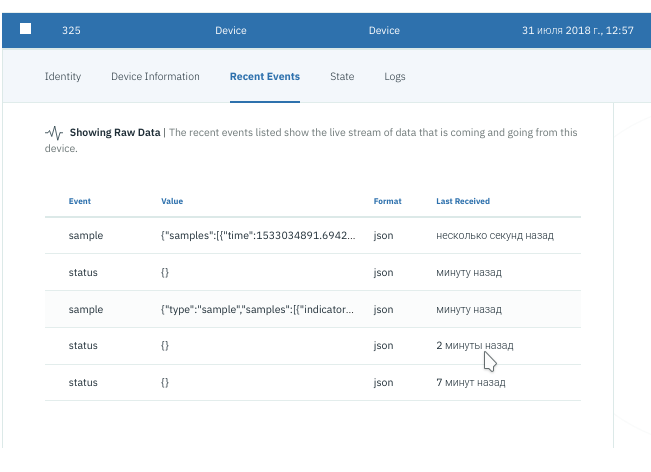Image resolution: width=651 pixels, height=472 pixels.
Task: Click device ID 325 in header row
Action: (x=71, y=30)
